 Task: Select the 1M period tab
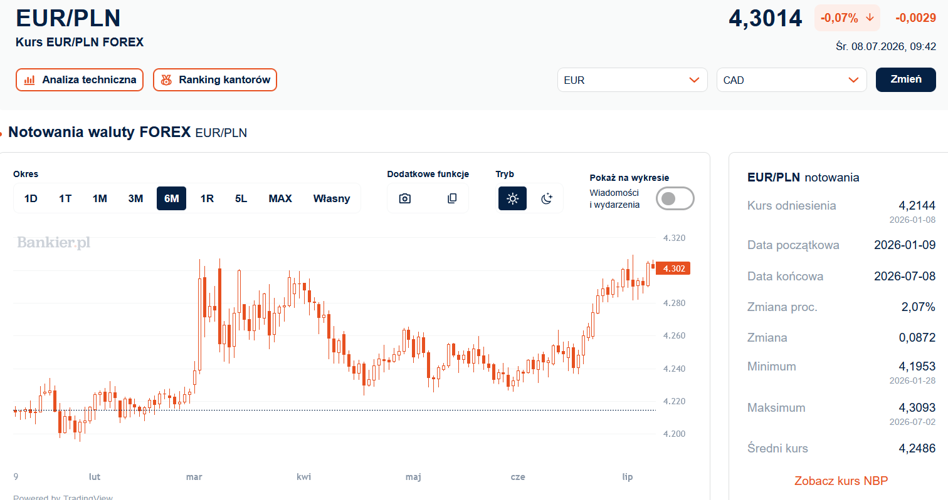coord(100,198)
